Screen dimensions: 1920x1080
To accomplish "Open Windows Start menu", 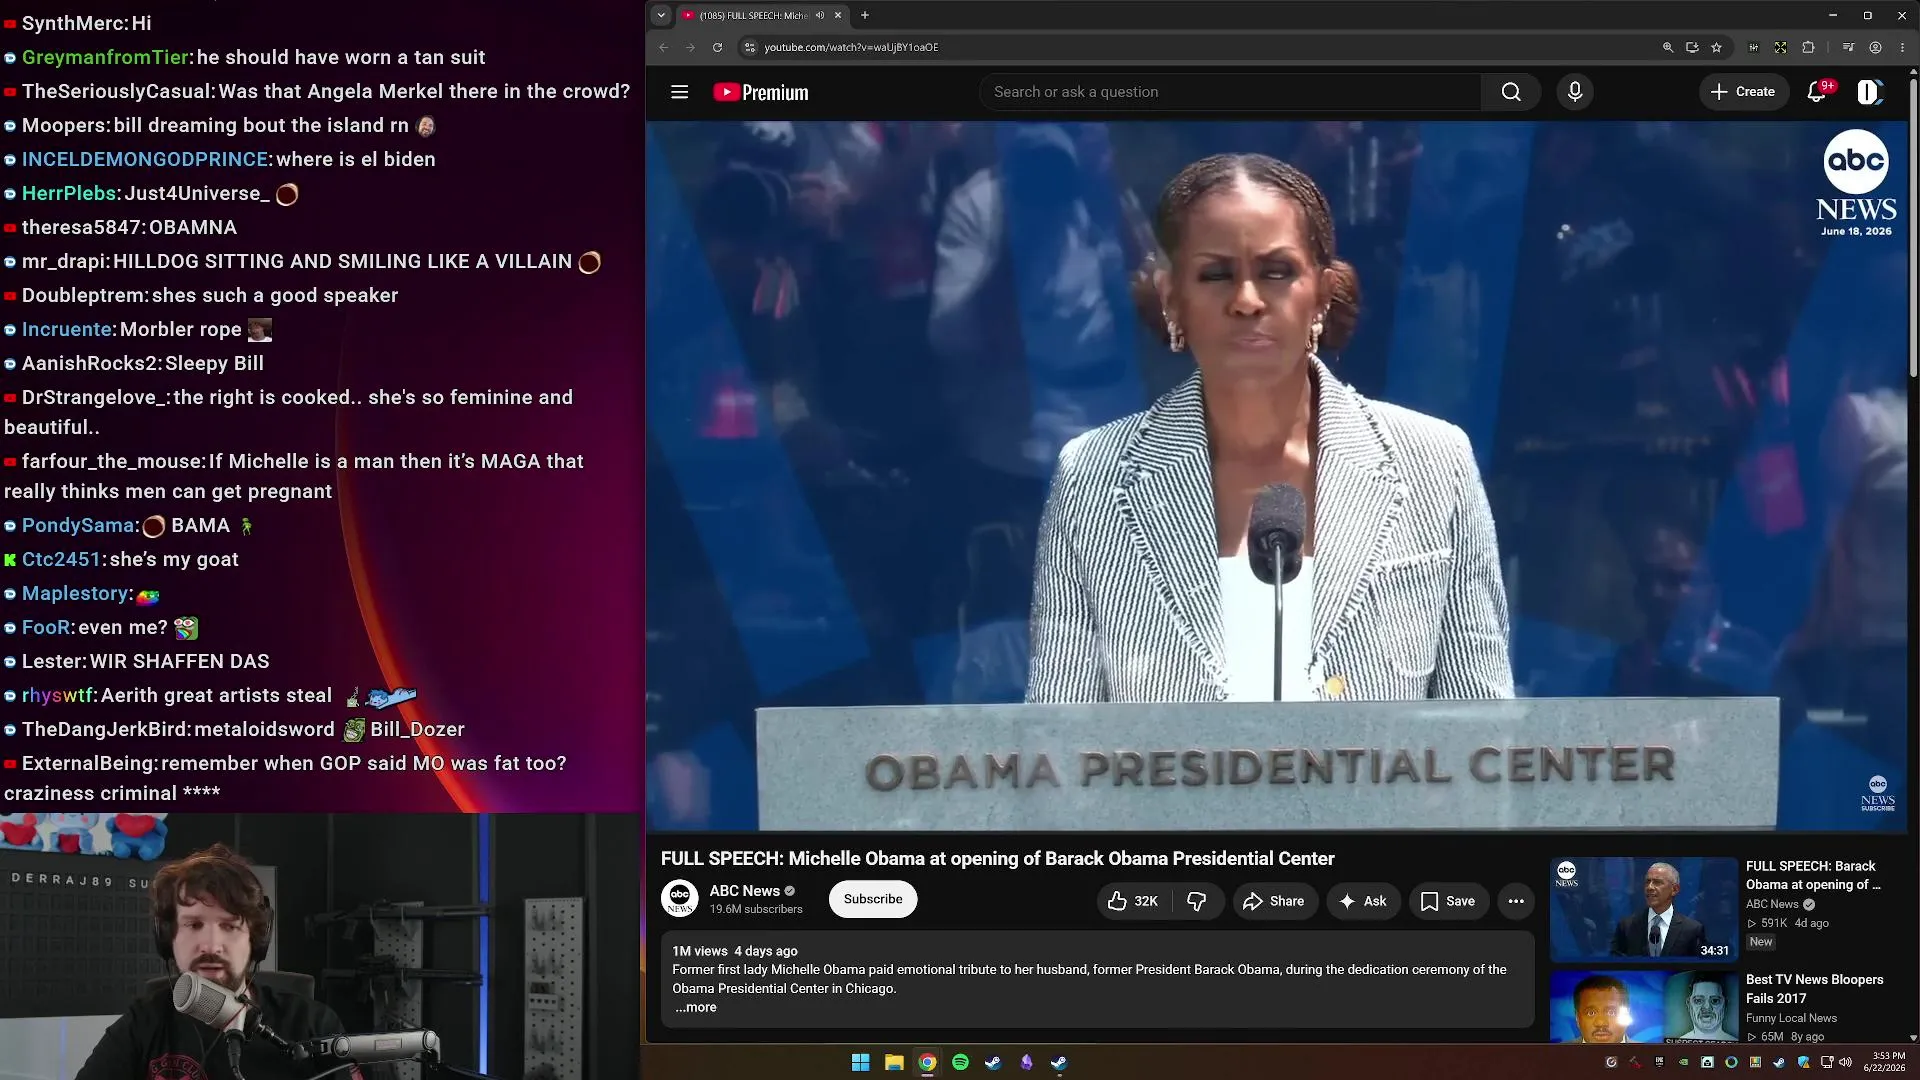I will [x=860, y=1062].
